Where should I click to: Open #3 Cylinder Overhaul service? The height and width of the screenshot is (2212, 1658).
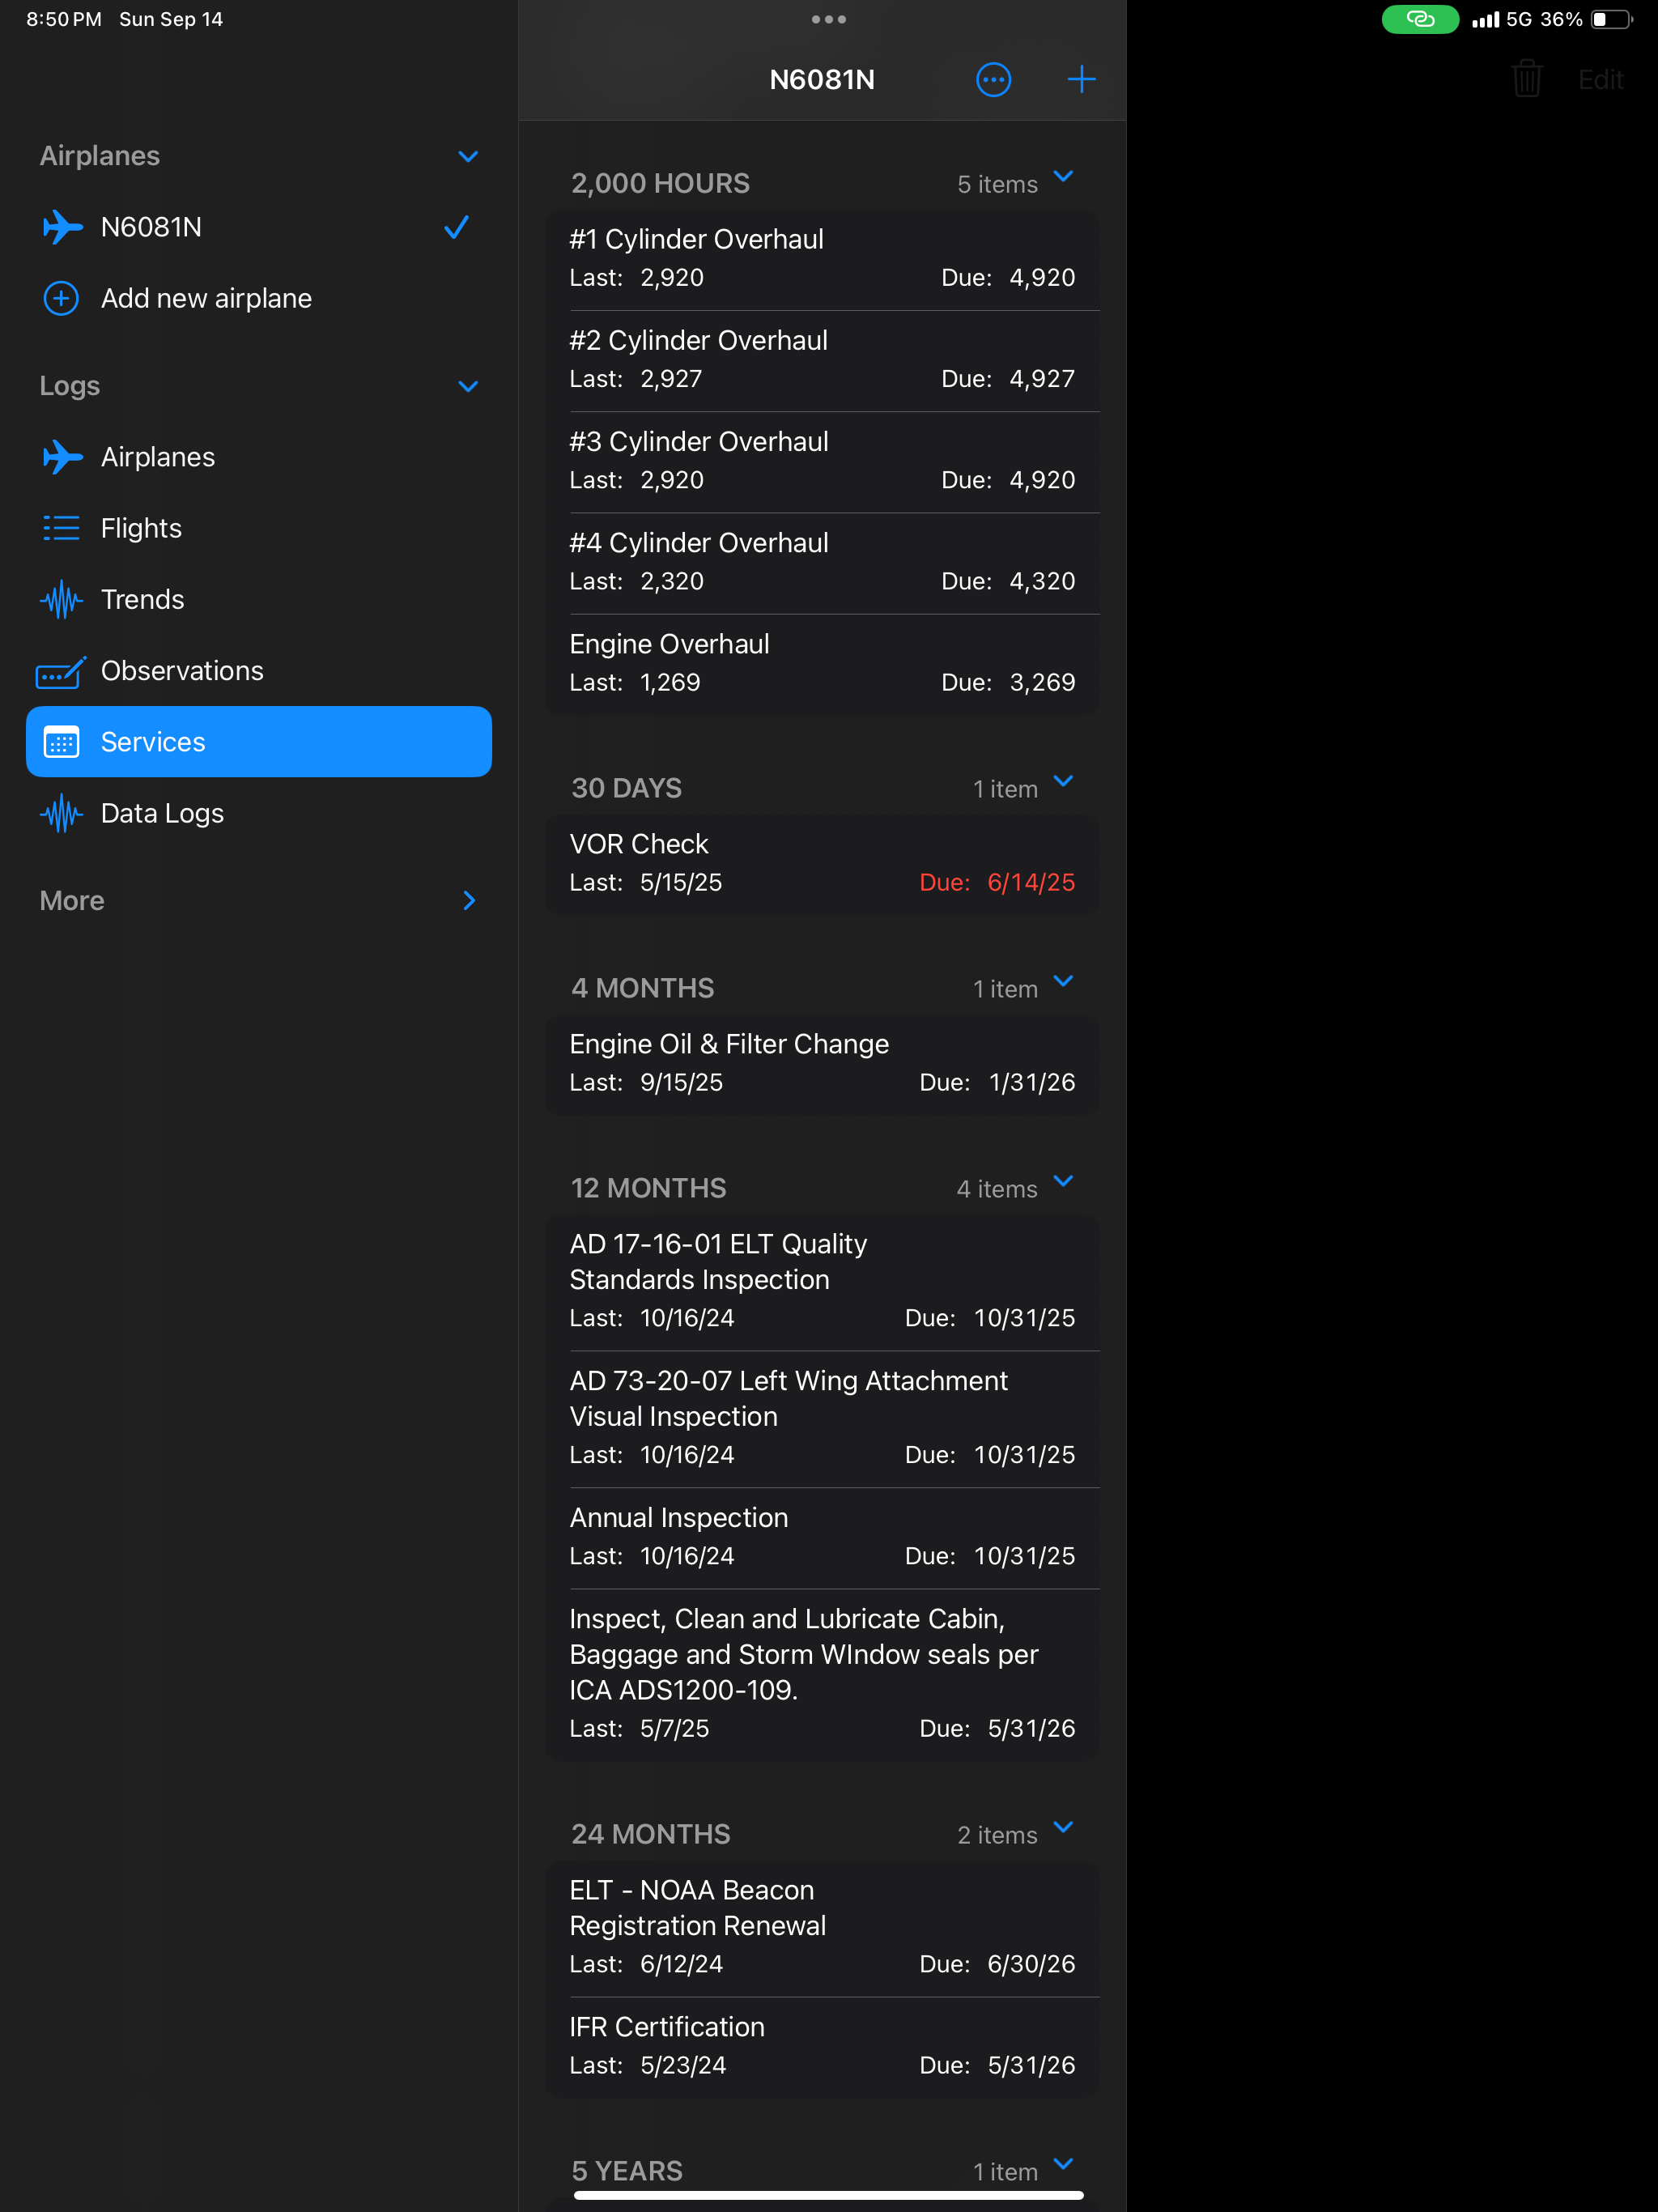coord(822,462)
